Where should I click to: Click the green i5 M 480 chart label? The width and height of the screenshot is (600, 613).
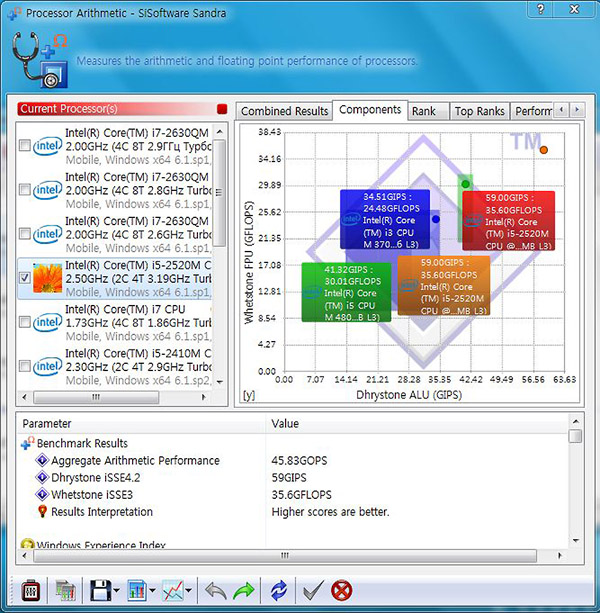coord(346,293)
